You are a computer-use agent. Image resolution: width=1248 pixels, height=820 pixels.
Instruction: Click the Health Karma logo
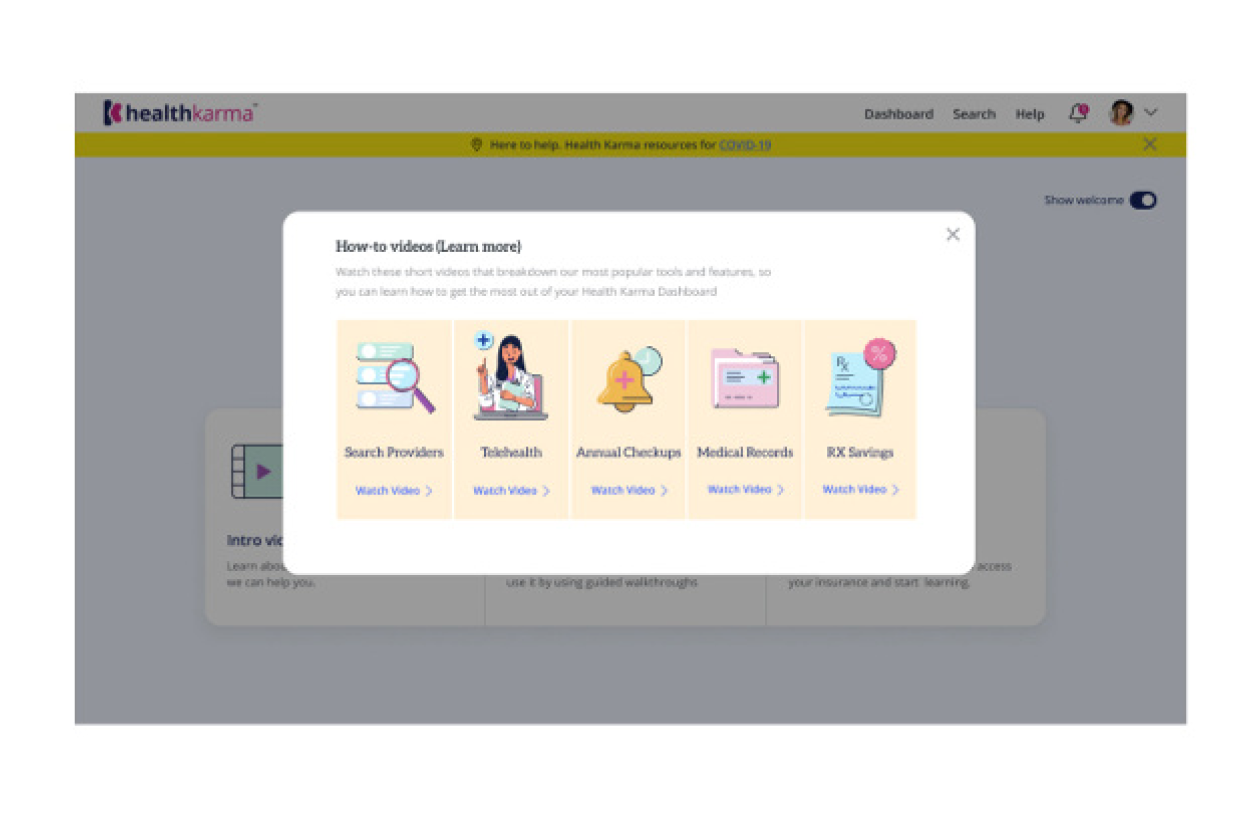[x=180, y=113]
